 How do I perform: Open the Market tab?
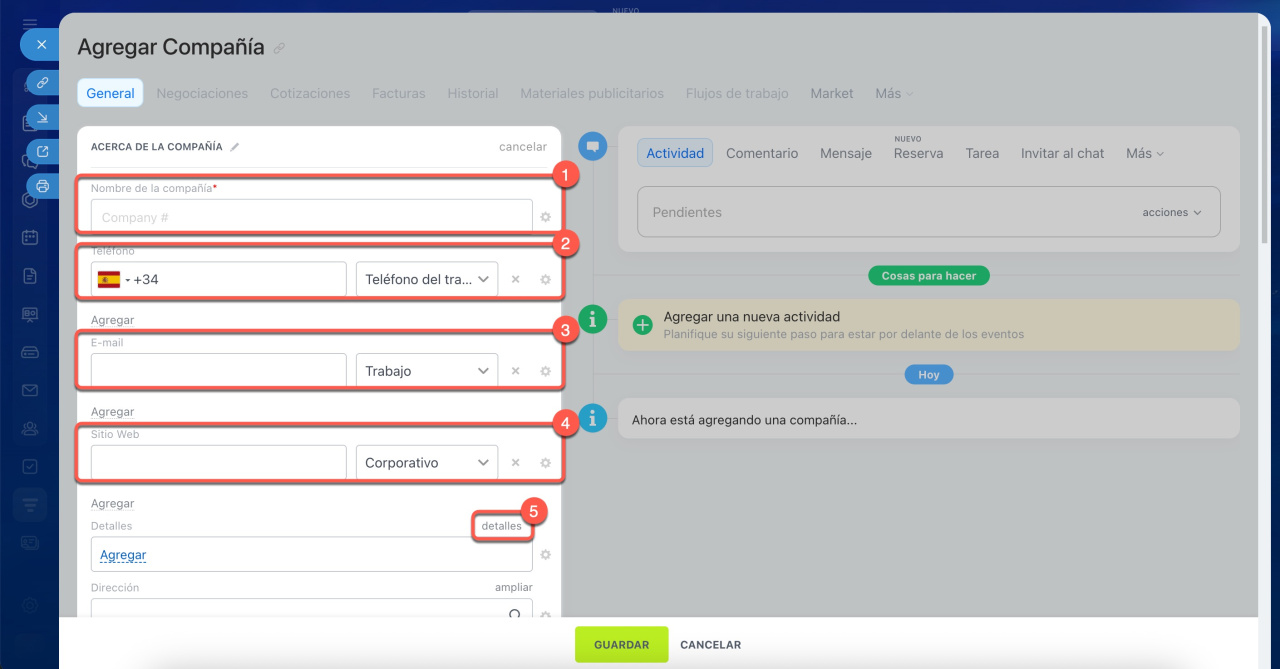point(831,93)
